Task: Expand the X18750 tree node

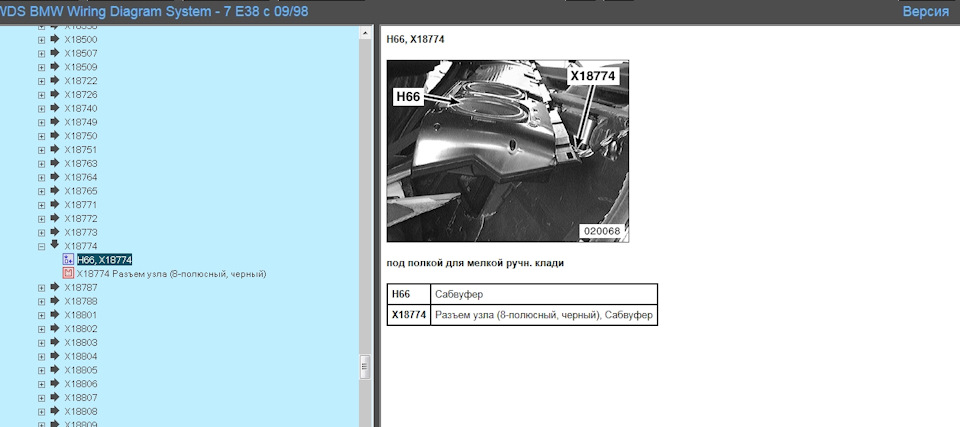Action: [x=42, y=136]
